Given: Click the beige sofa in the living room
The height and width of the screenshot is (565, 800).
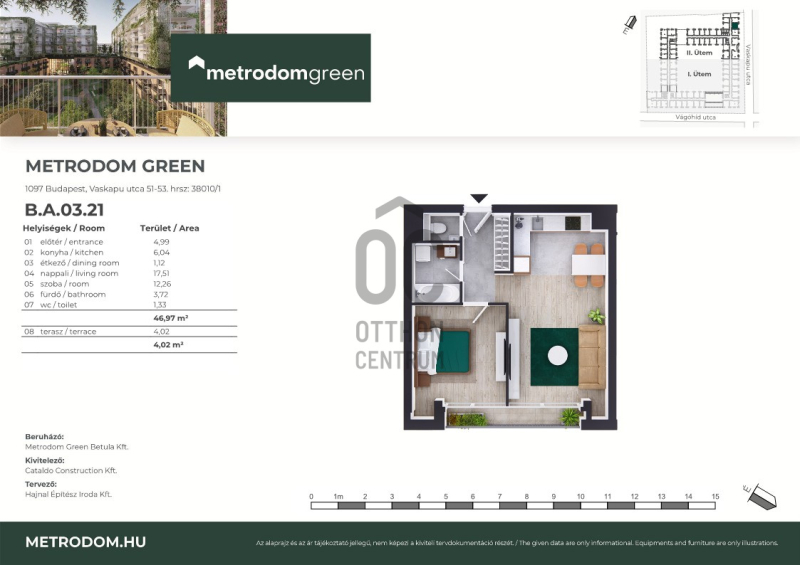Looking at the screenshot, I should [x=591, y=357].
